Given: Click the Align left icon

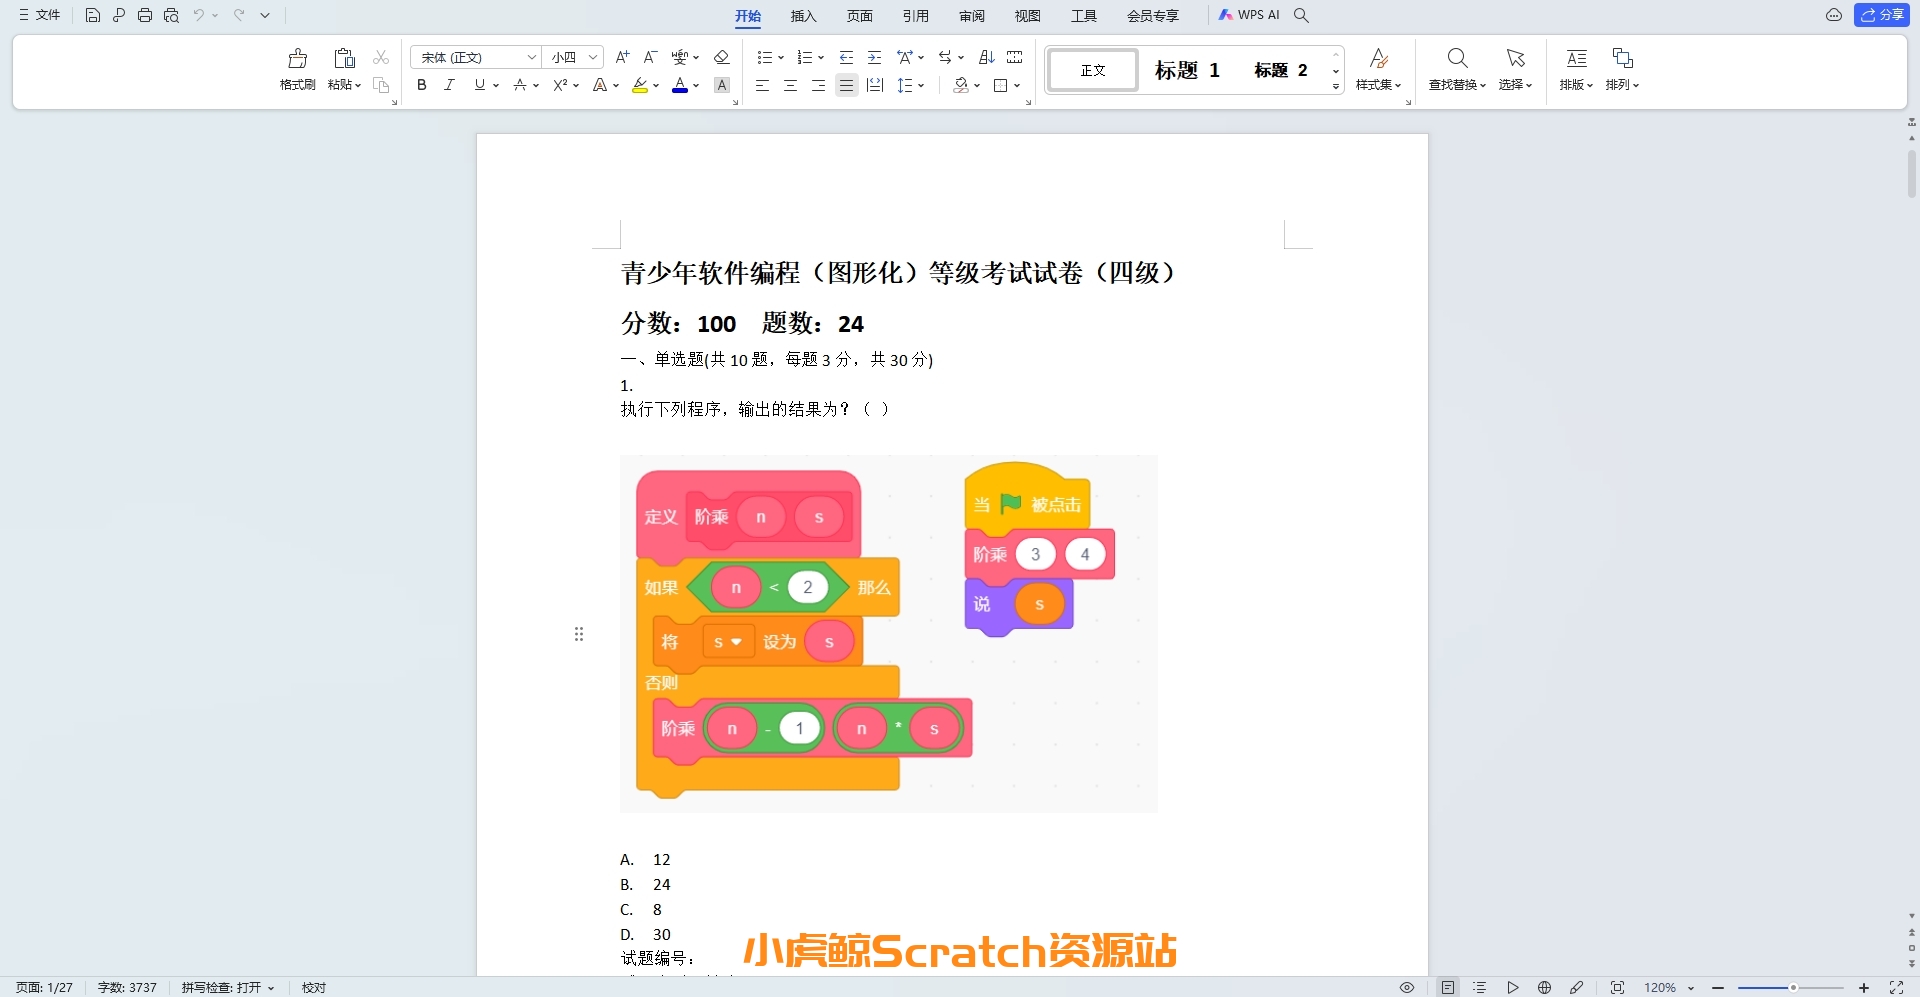Looking at the screenshot, I should tap(762, 86).
